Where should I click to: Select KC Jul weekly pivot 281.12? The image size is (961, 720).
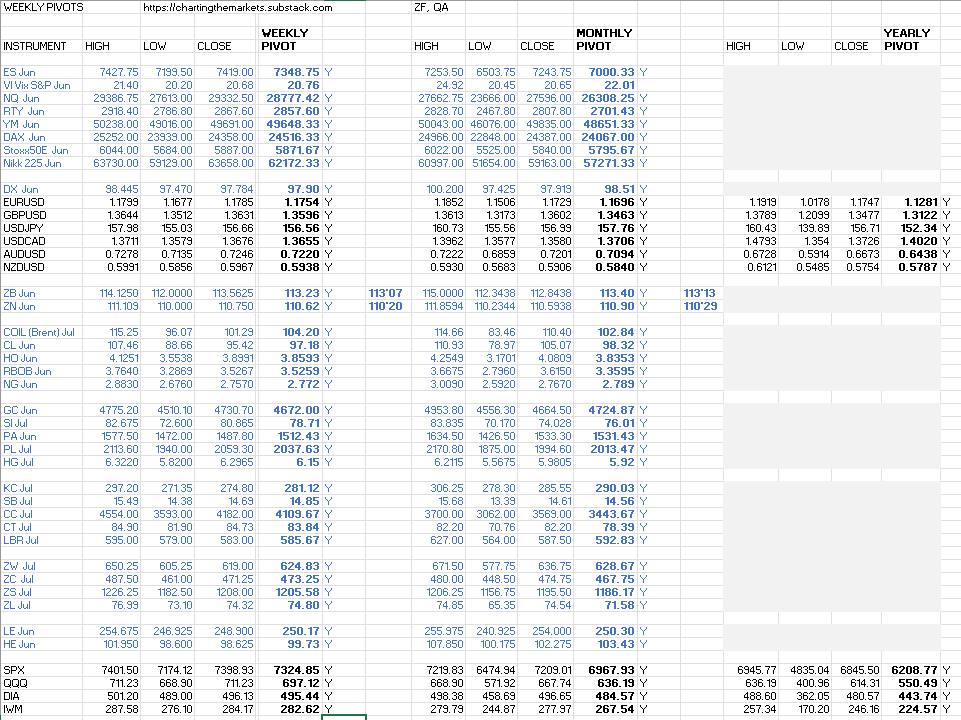click(x=302, y=488)
